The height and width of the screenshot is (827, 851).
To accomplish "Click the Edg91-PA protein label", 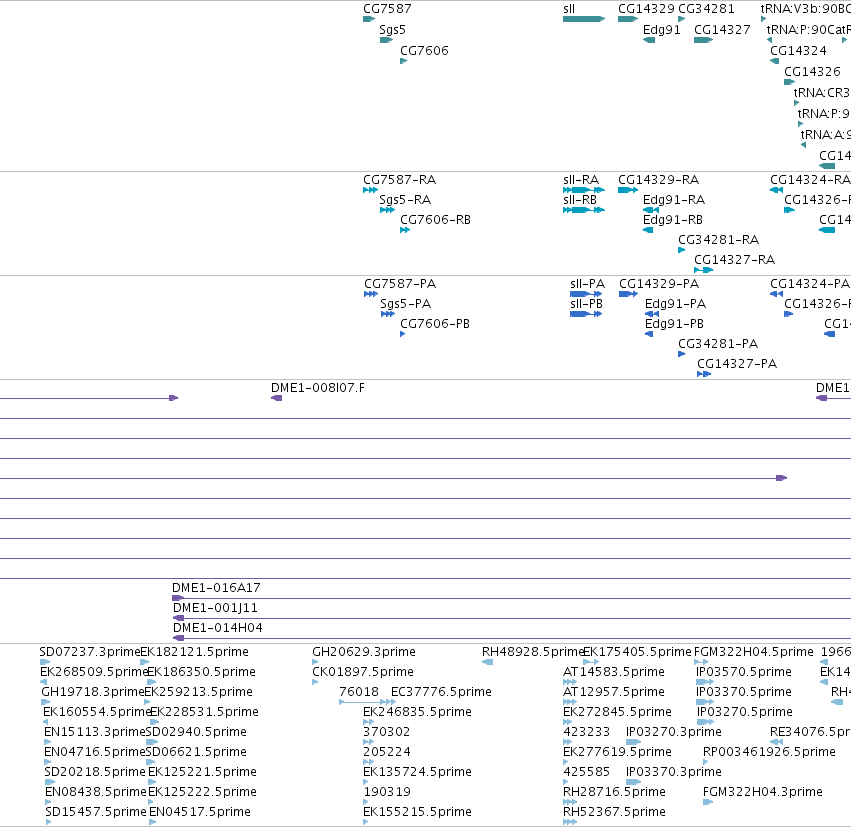I will click(x=675, y=304).
